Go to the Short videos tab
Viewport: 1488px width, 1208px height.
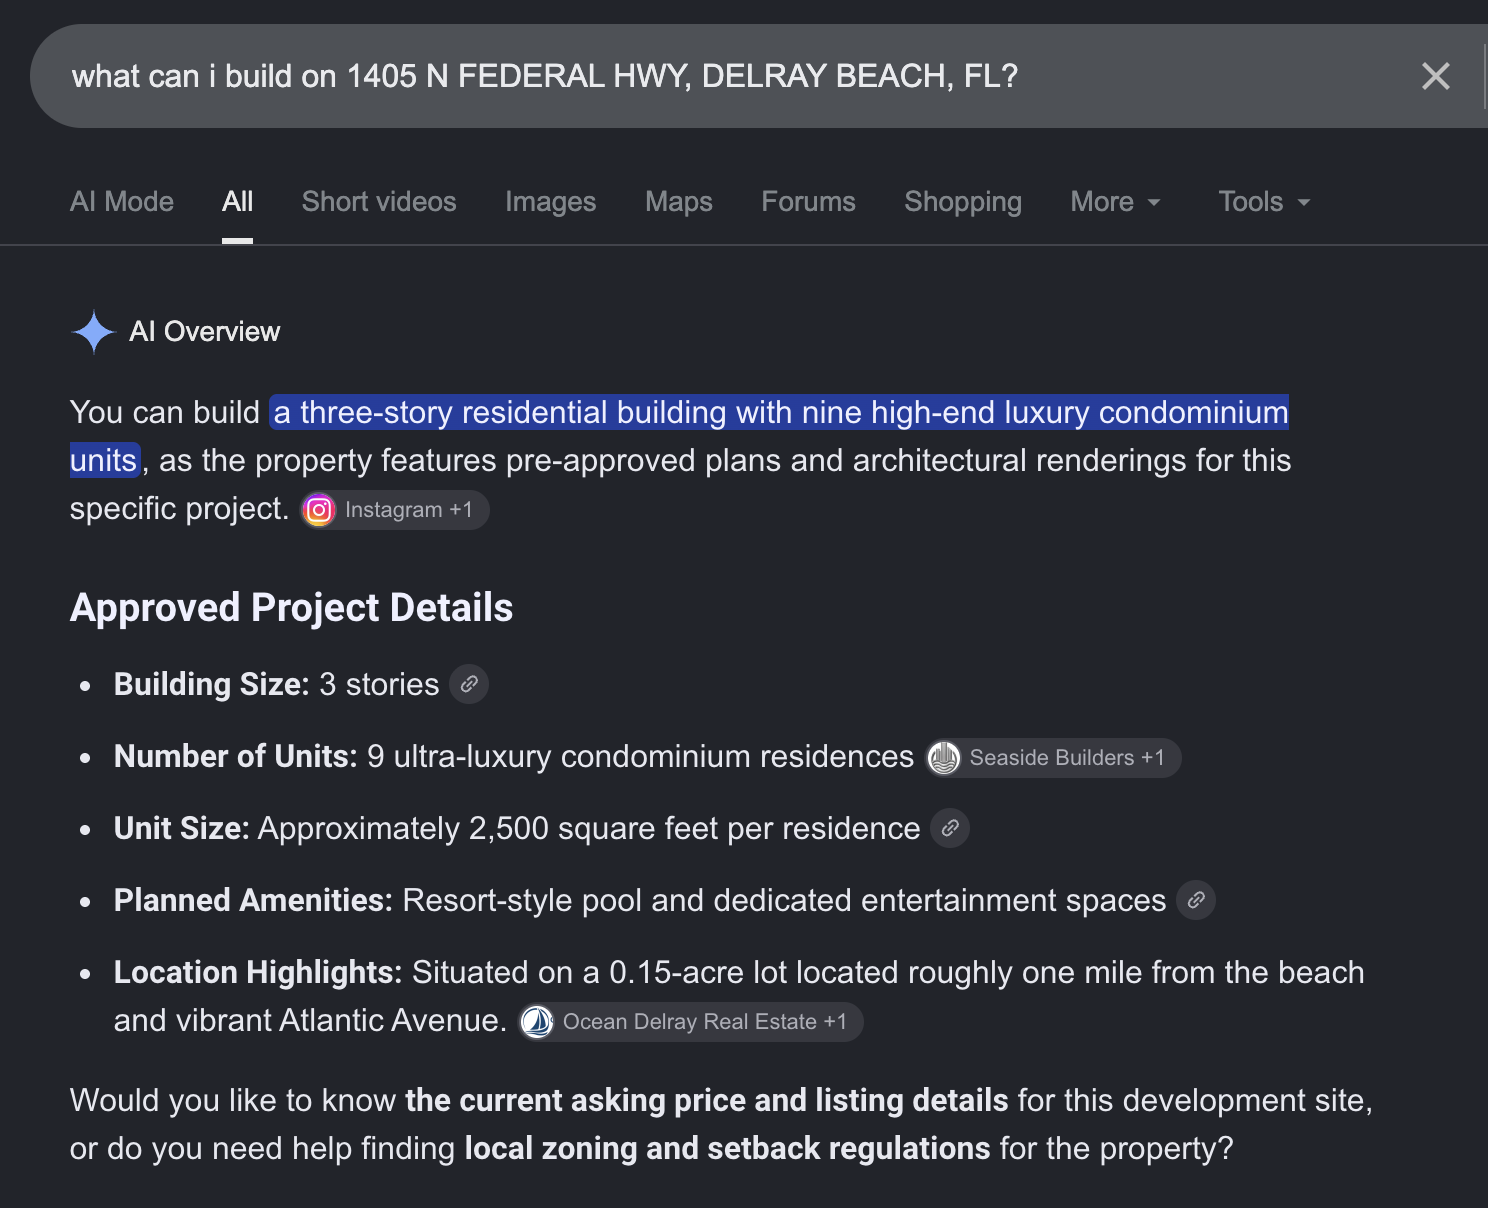coord(379,202)
